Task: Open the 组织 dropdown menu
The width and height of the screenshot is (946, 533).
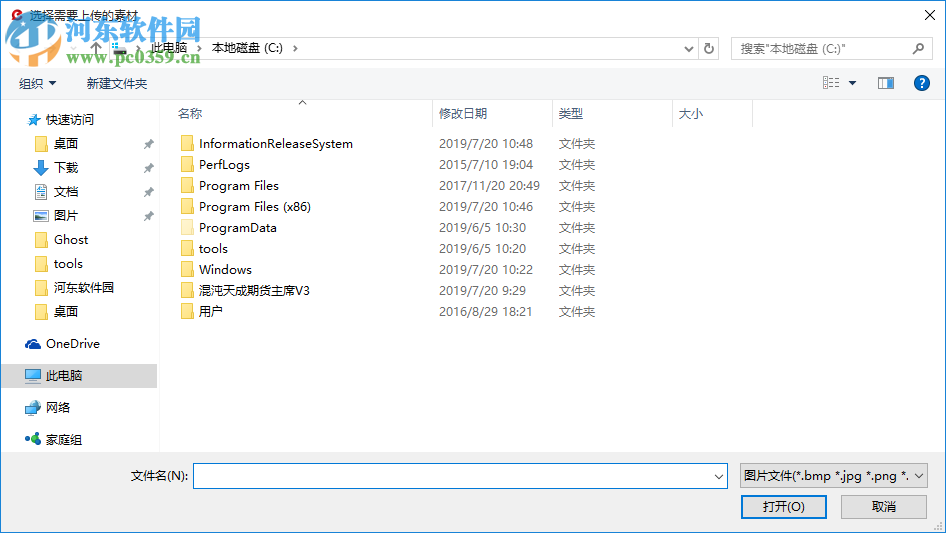Action: (37, 83)
